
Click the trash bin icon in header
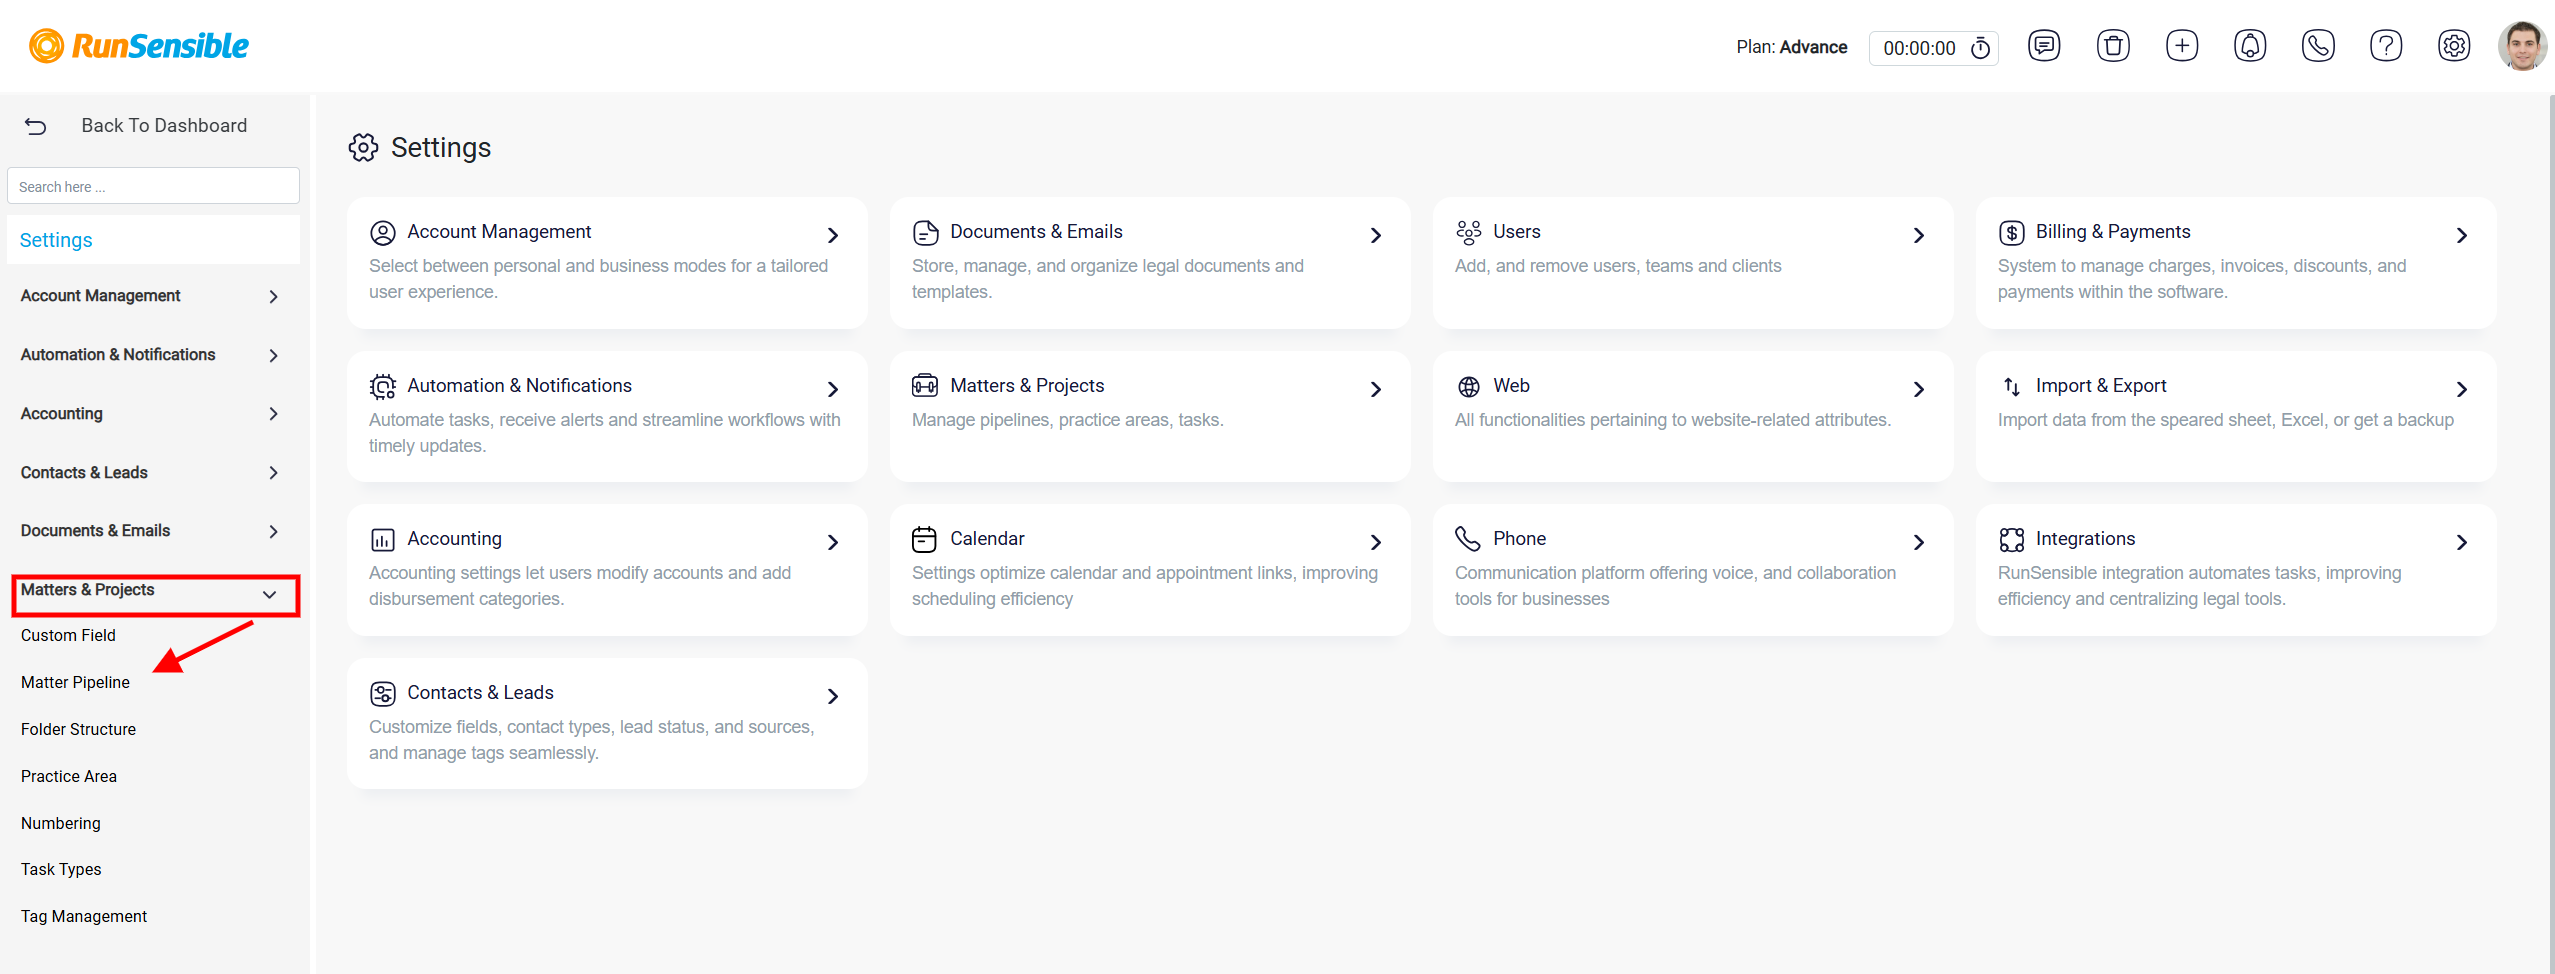(2113, 46)
